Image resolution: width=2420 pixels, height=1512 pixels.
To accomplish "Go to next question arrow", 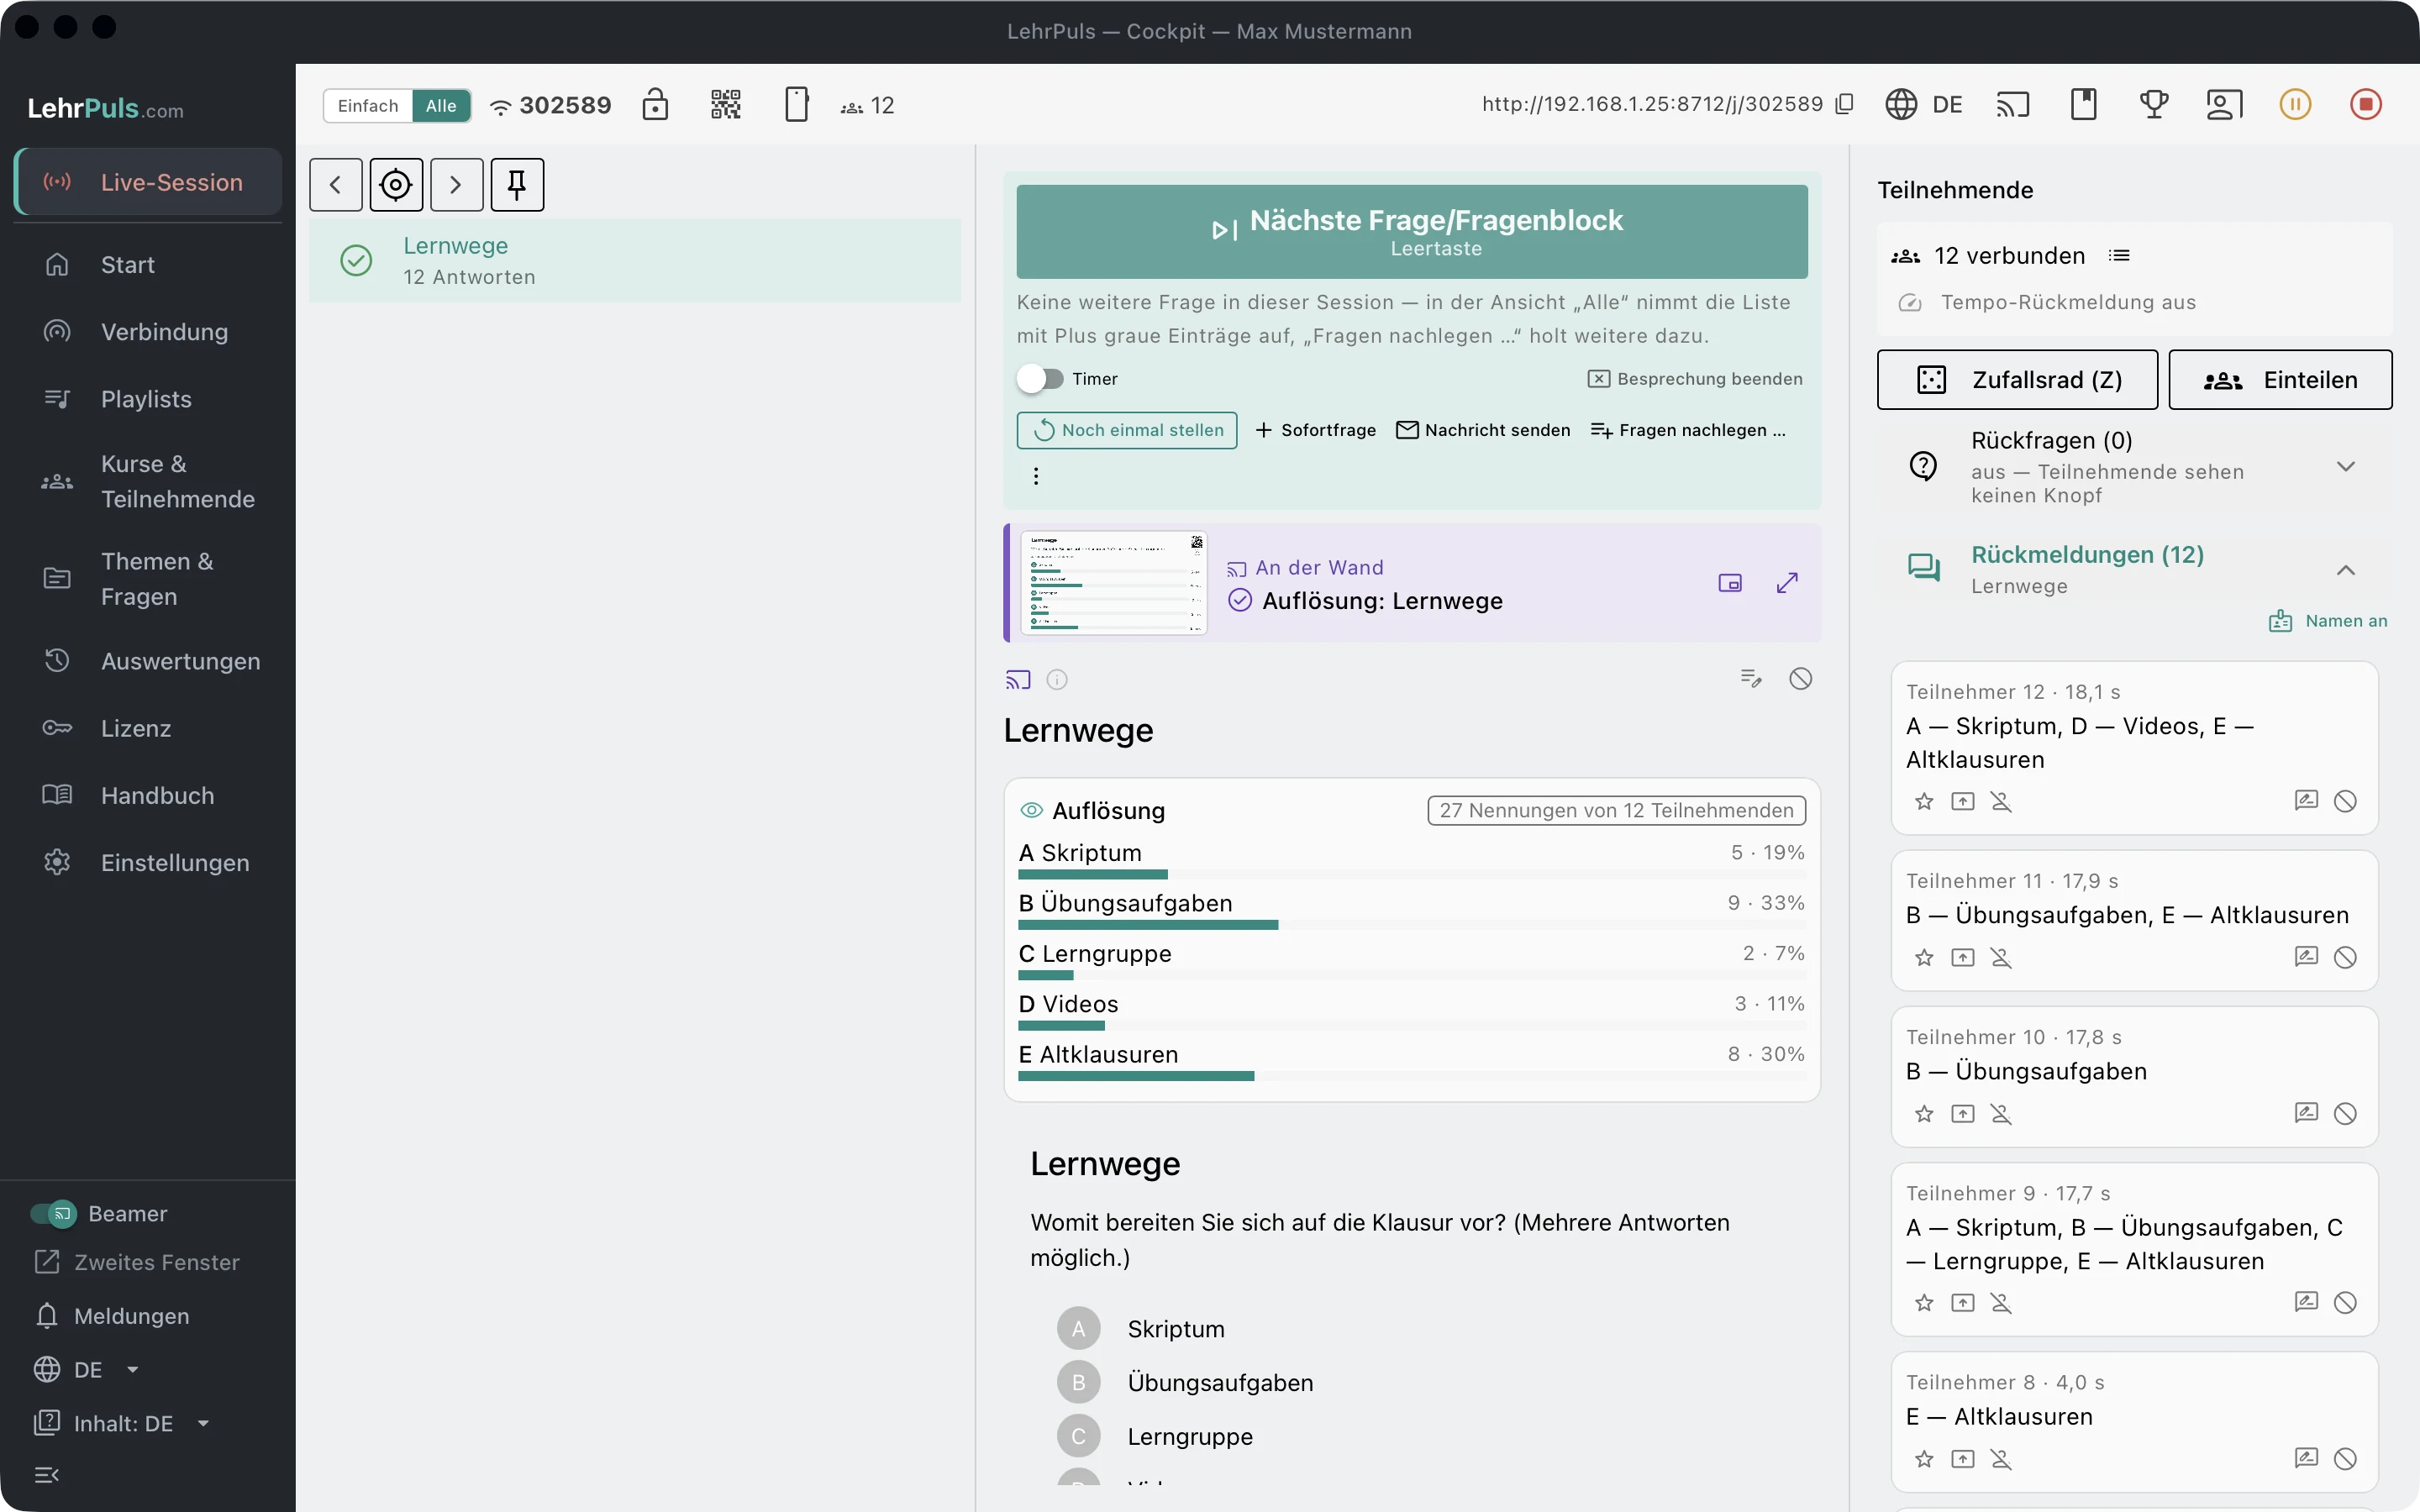I will pyautogui.click(x=457, y=184).
